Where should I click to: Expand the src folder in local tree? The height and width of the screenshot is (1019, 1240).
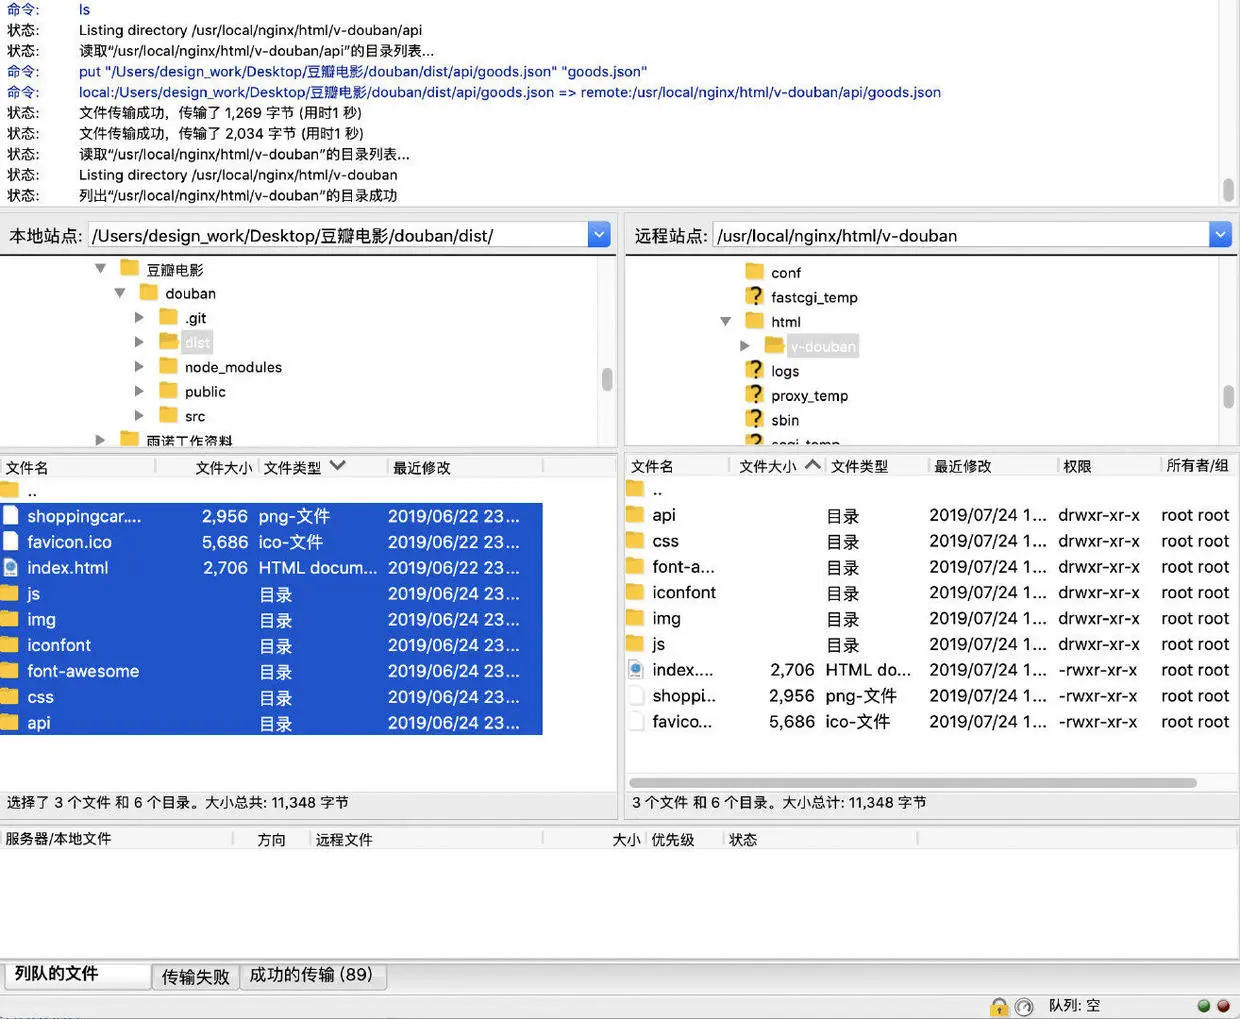click(x=139, y=416)
